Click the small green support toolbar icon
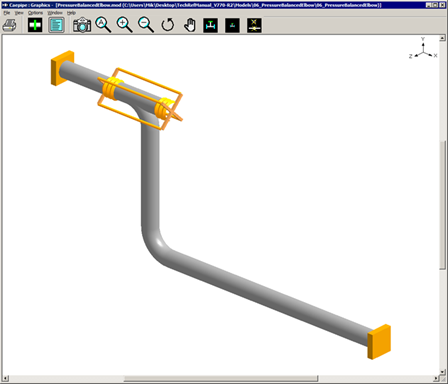 [232, 25]
